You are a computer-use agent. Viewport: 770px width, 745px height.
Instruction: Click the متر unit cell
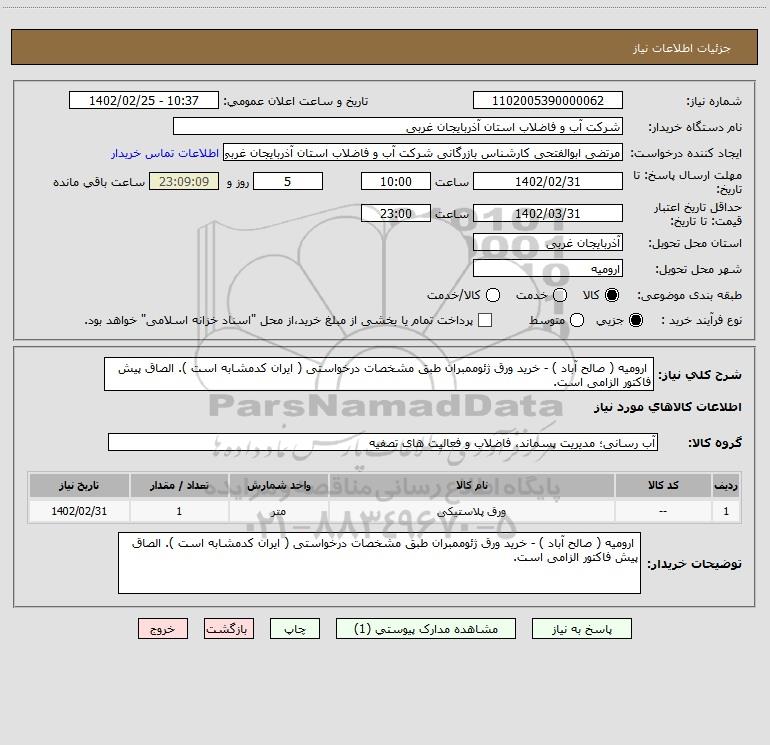[278, 511]
